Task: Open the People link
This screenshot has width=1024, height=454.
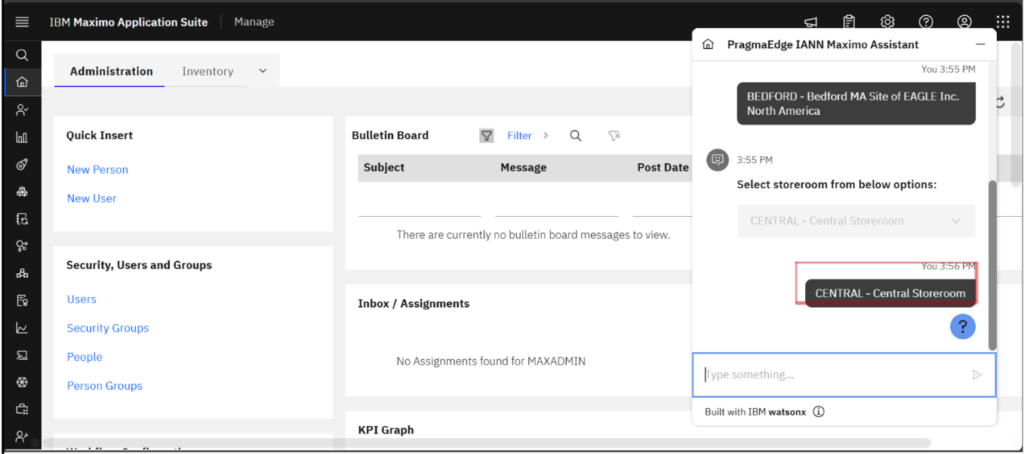Action: tap(85, 357)
